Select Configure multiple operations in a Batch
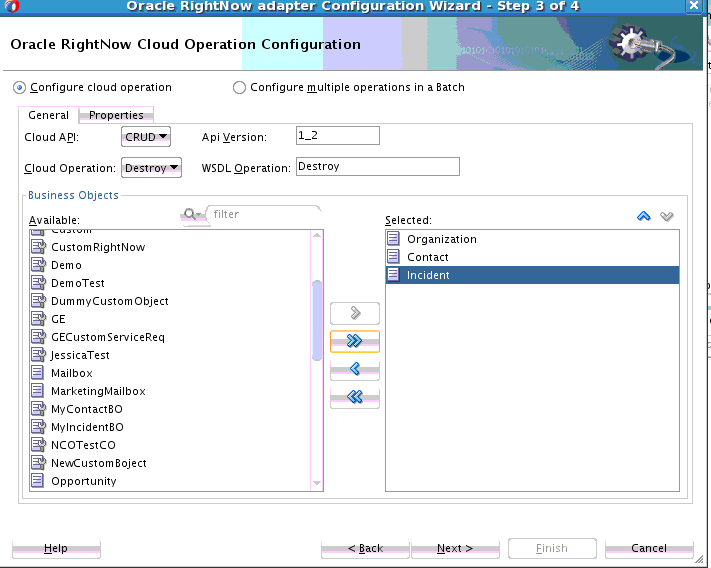711x568 pixels. (x=239, y=87)
